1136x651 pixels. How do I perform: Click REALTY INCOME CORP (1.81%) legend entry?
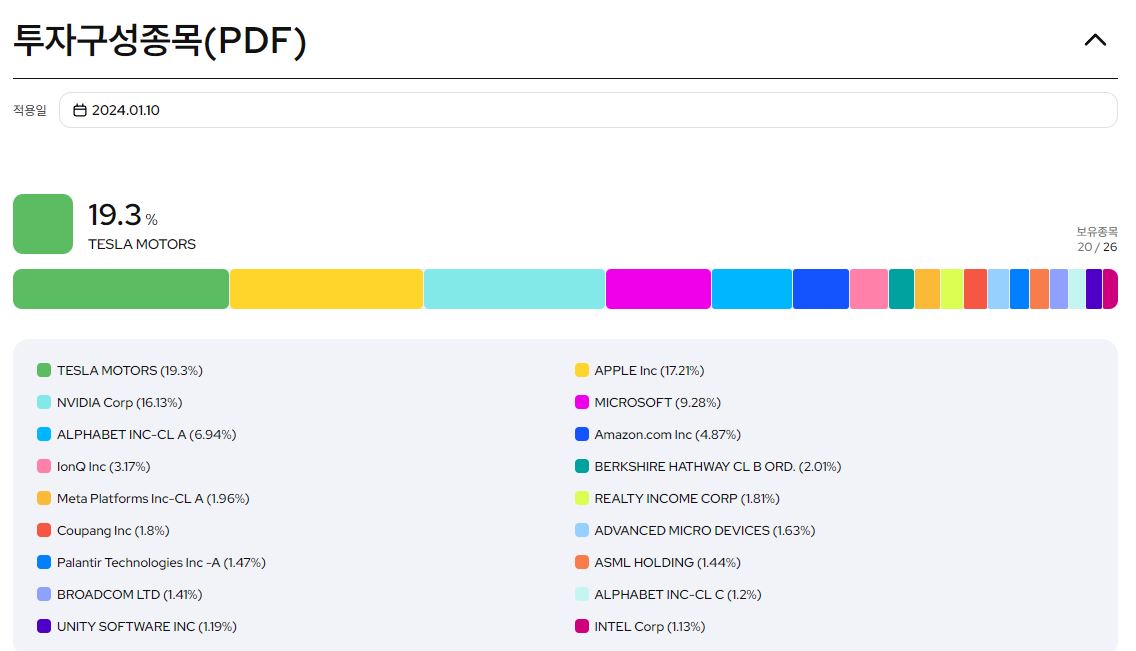677,498
